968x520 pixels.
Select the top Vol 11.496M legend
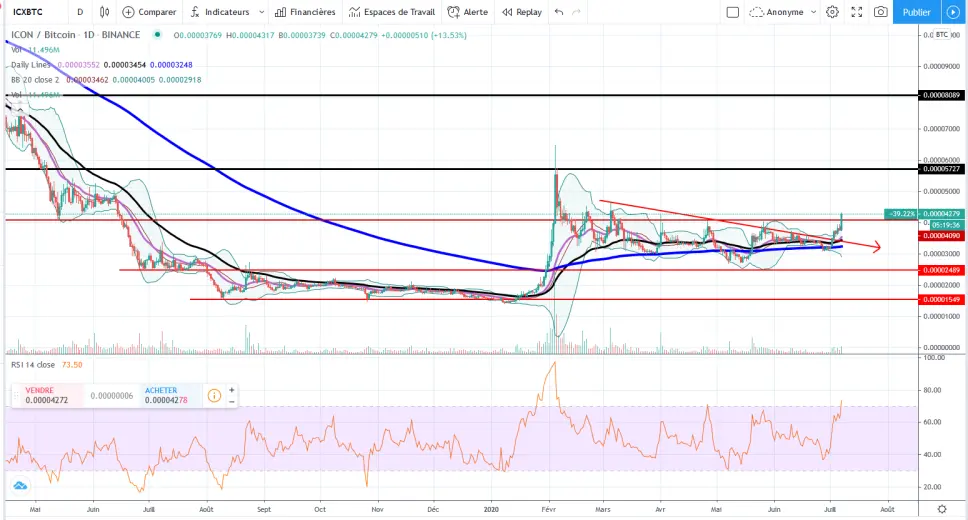pos(35,49)
